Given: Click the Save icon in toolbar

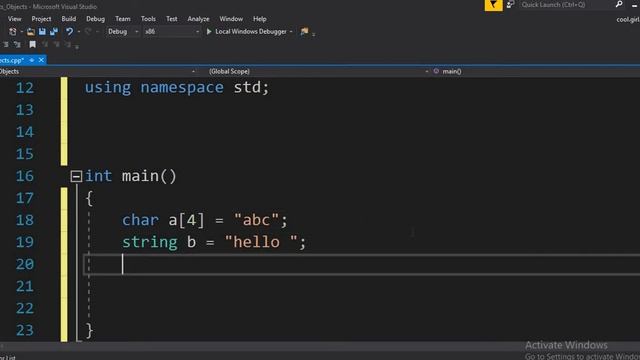Looking at the screenshot, I should [x=42, y=31].
